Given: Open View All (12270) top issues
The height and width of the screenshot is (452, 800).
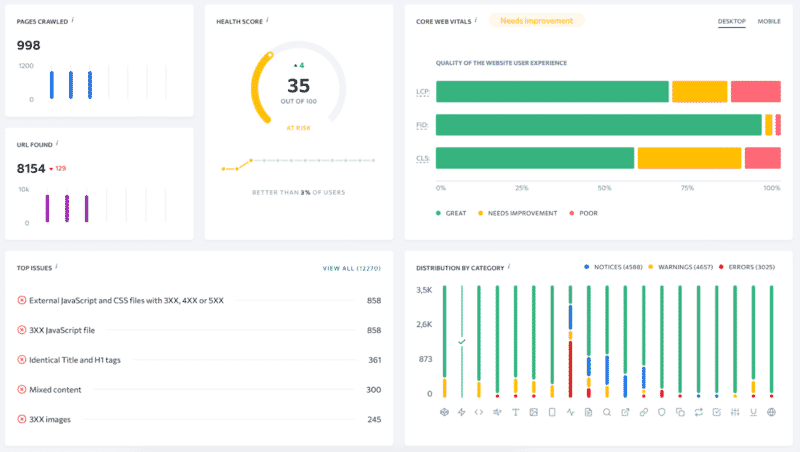Looking at the screenshot, I should click(351, 268).
